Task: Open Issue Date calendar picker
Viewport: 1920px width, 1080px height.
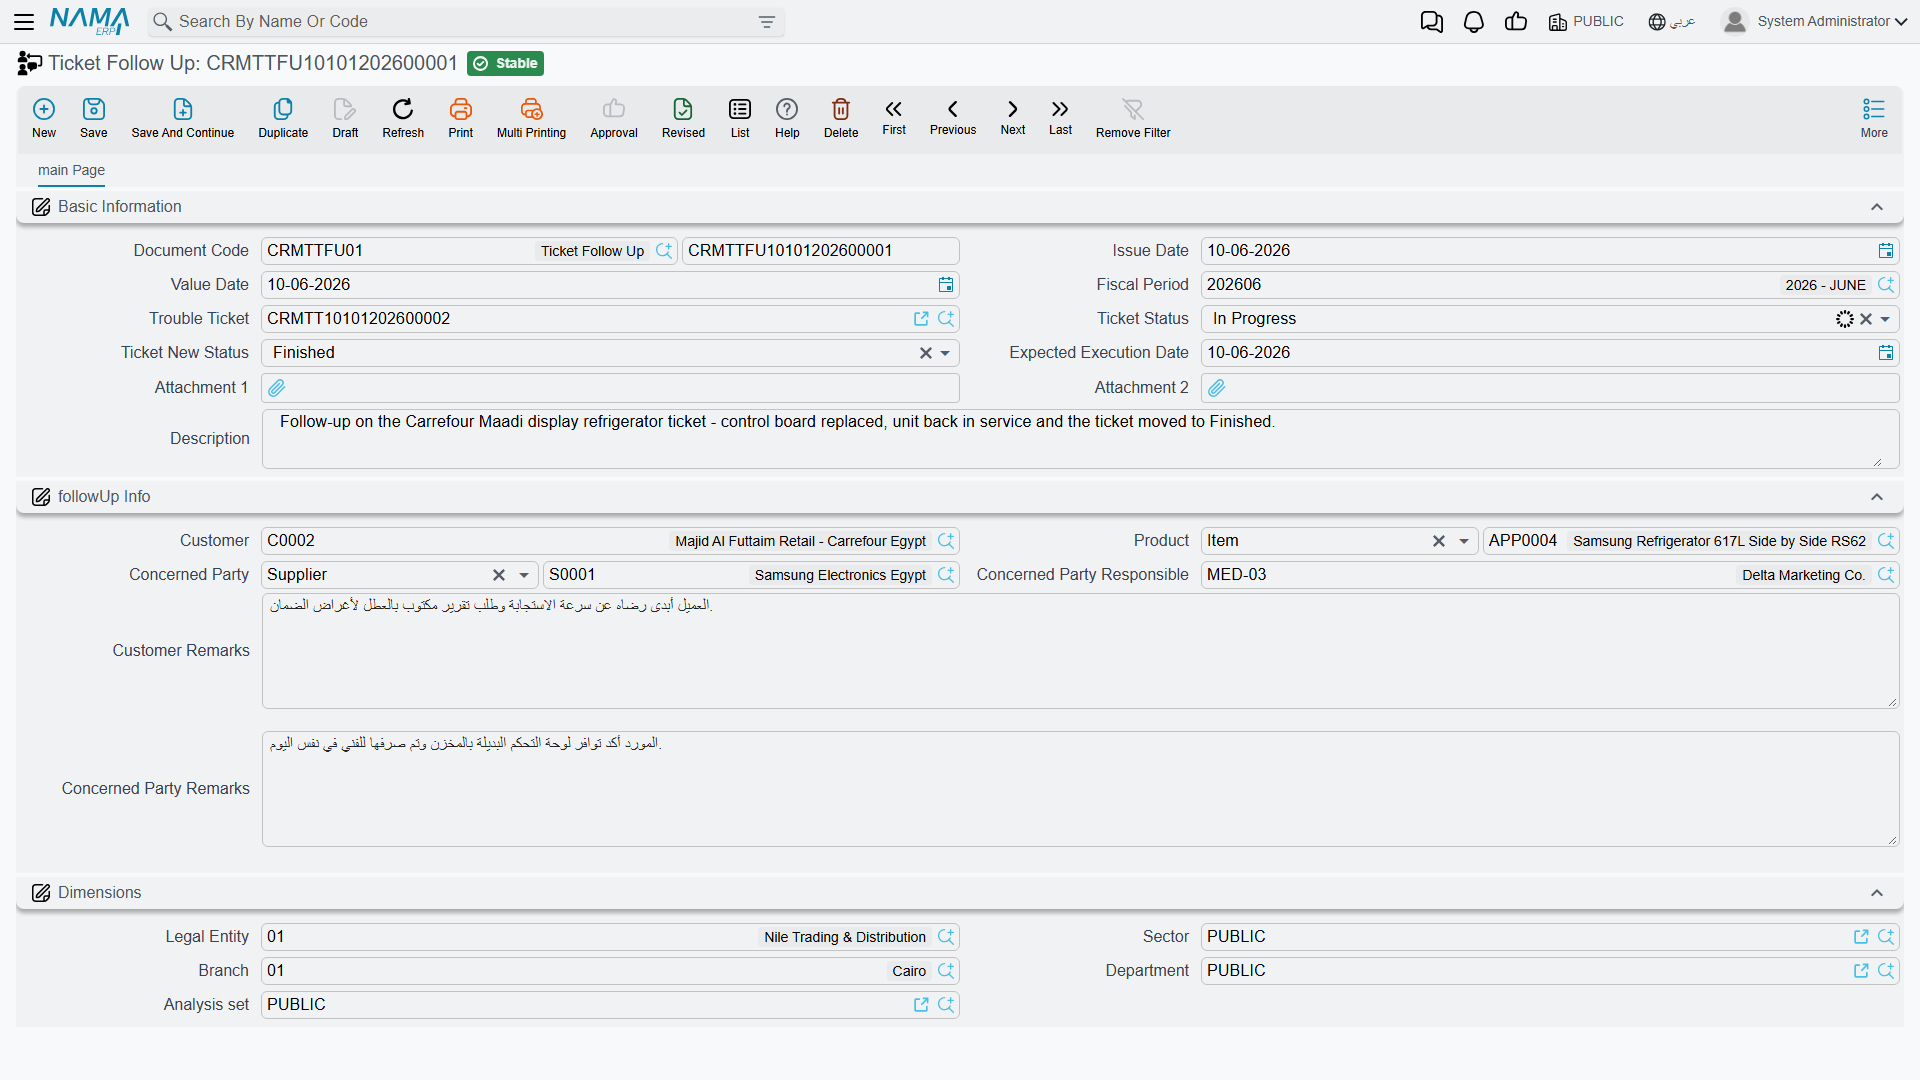Action: [x=1886, y=251]
